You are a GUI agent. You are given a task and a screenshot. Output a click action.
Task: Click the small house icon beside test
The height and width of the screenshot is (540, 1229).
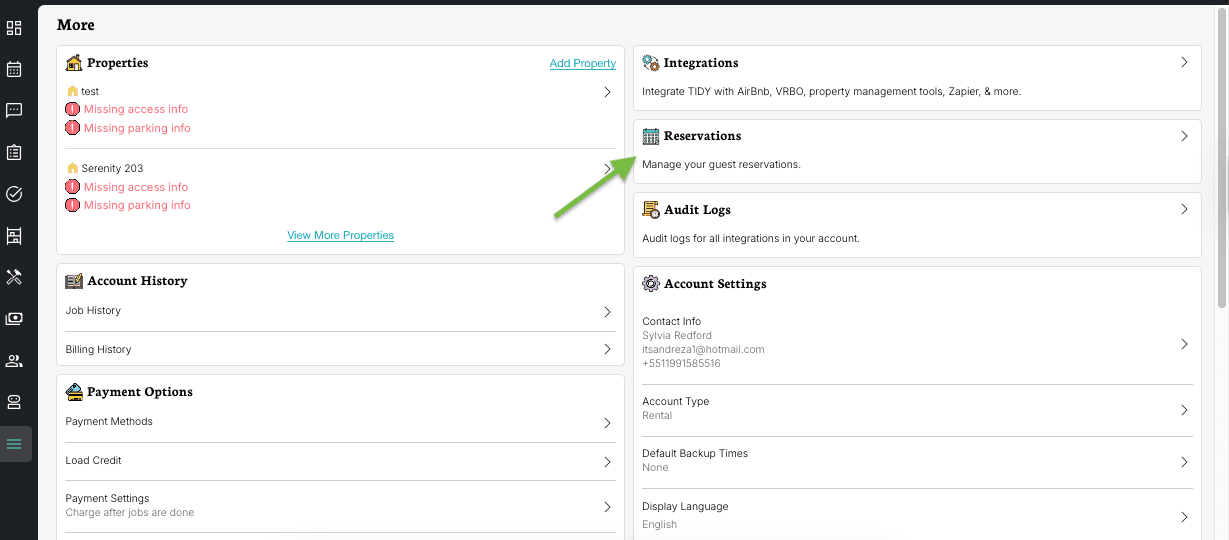coord(72,91)
